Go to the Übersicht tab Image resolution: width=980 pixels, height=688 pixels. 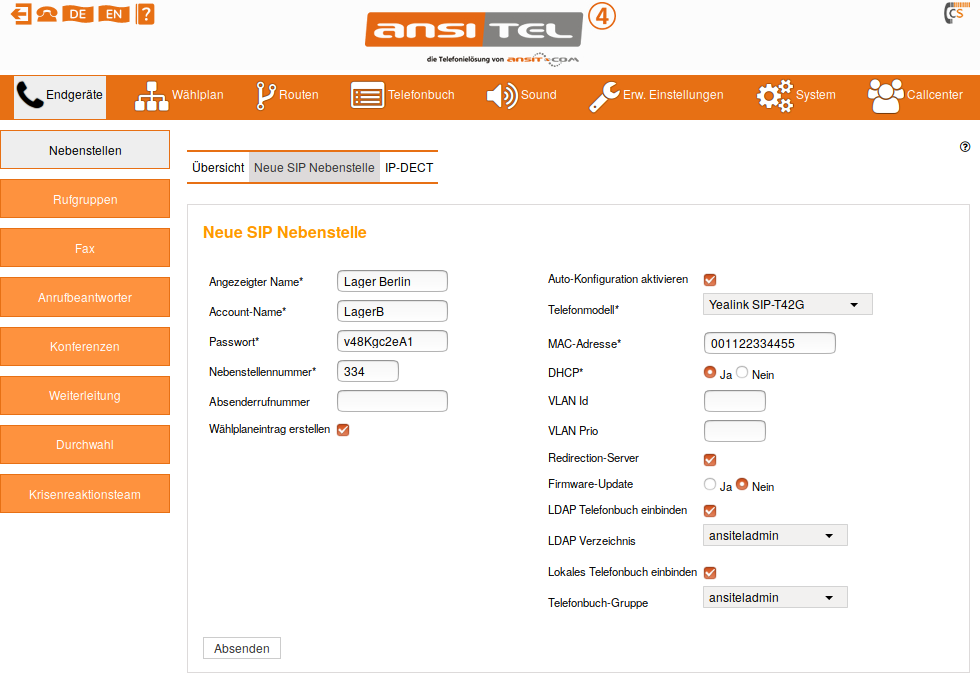(x=218, y=168)
